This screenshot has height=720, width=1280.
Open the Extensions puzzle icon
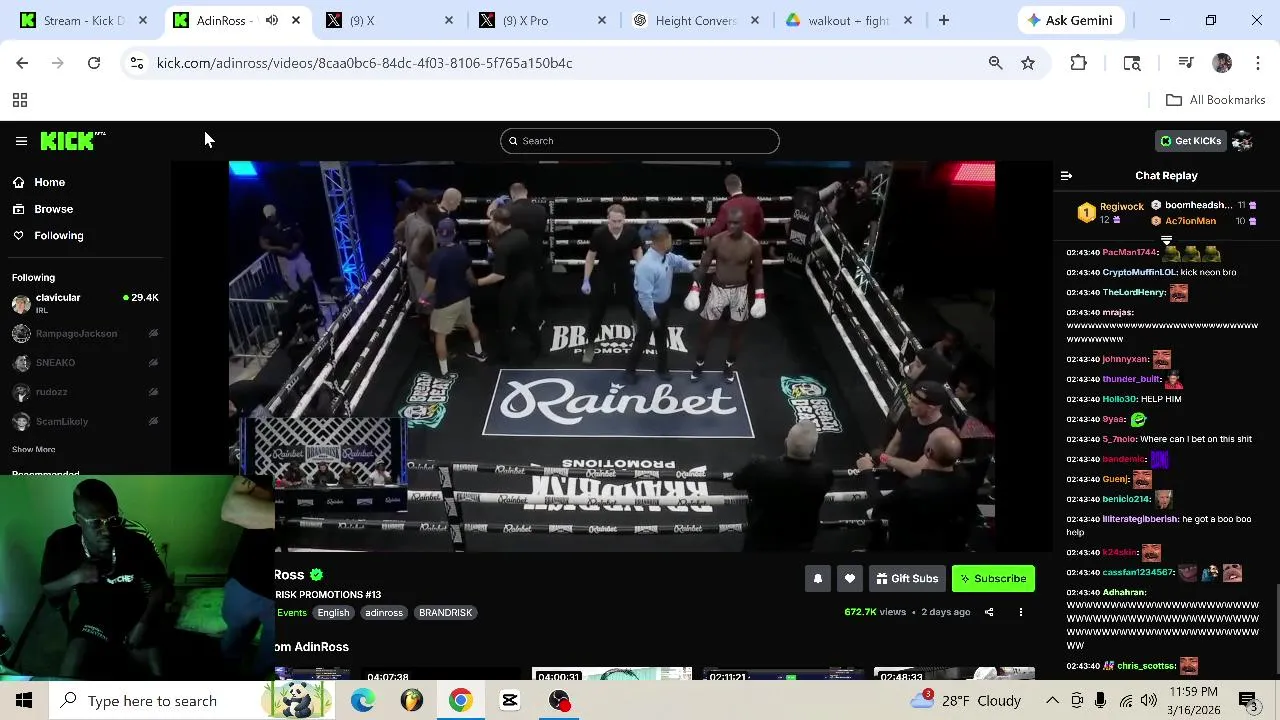tap(1078, 63)
